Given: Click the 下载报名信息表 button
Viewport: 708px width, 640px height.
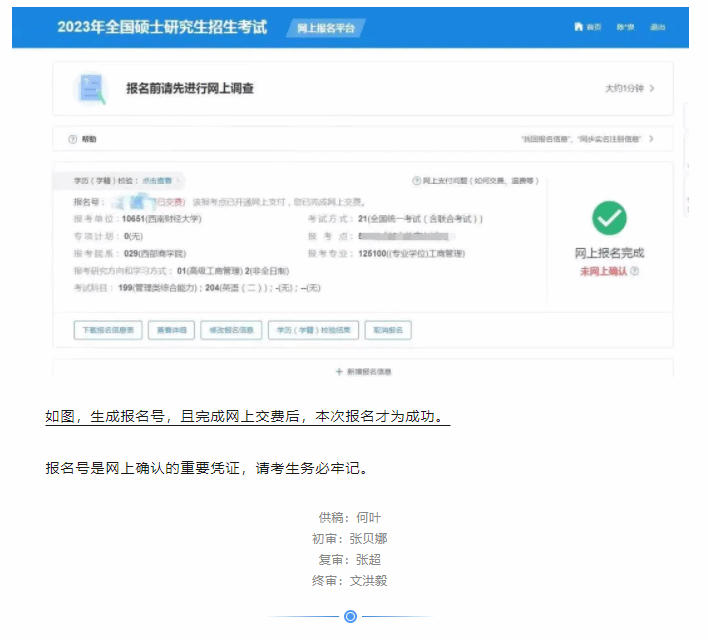Looking at the screenshot, I should [x=107, y=330].
